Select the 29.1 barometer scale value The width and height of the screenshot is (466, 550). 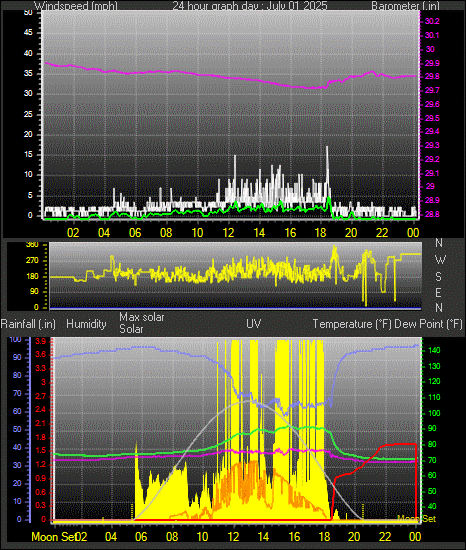(x=432, y=173)
